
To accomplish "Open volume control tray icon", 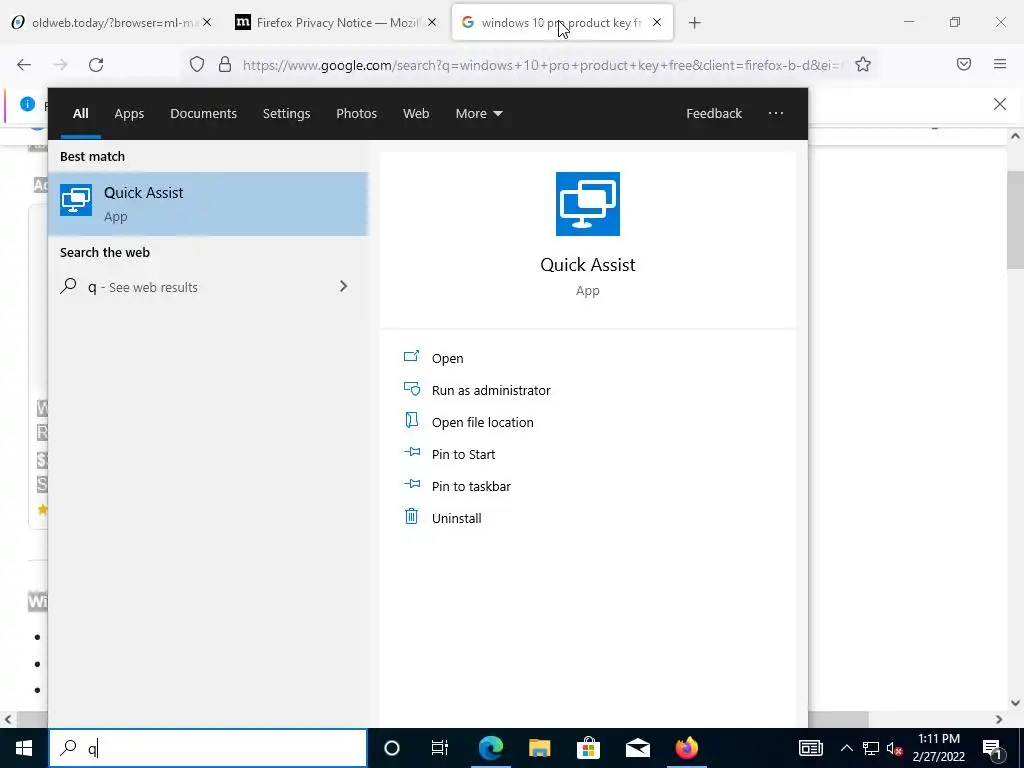I will (894, 748).
